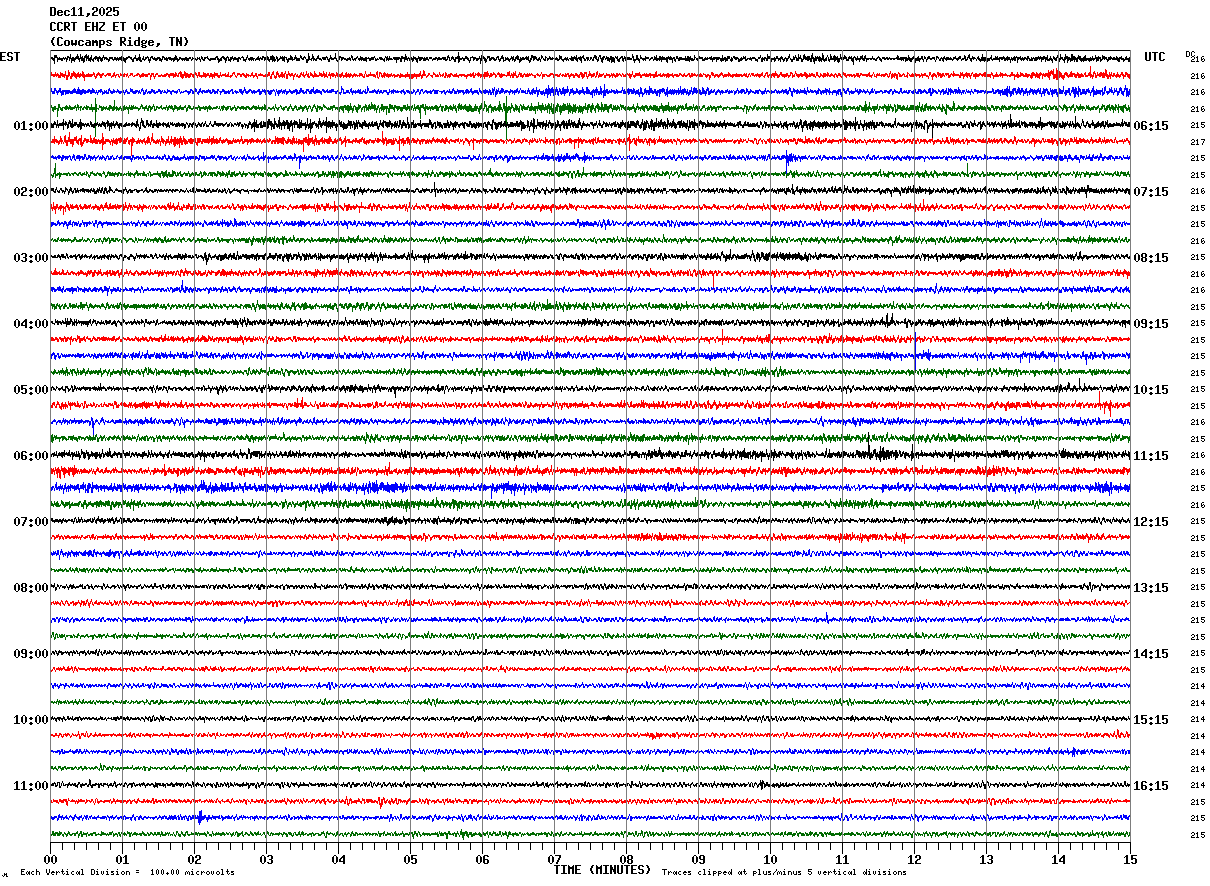Click the DC offset value 217
1210x886 pixels.
coord(1197,142)
